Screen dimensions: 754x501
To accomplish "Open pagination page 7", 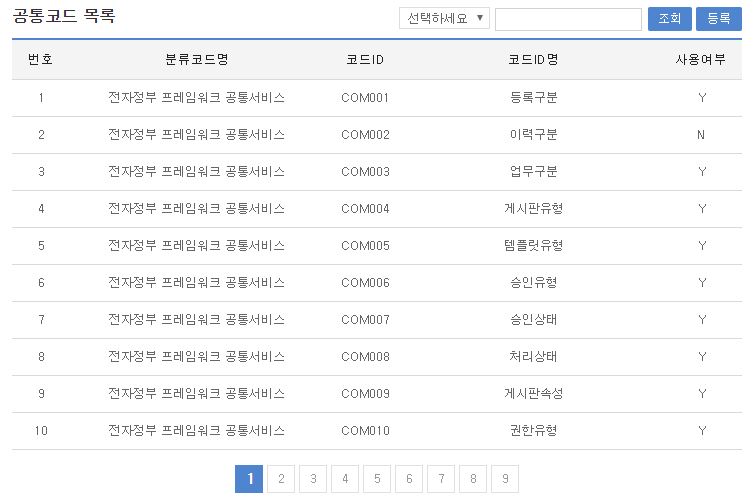I will click(x=441, y=479).
